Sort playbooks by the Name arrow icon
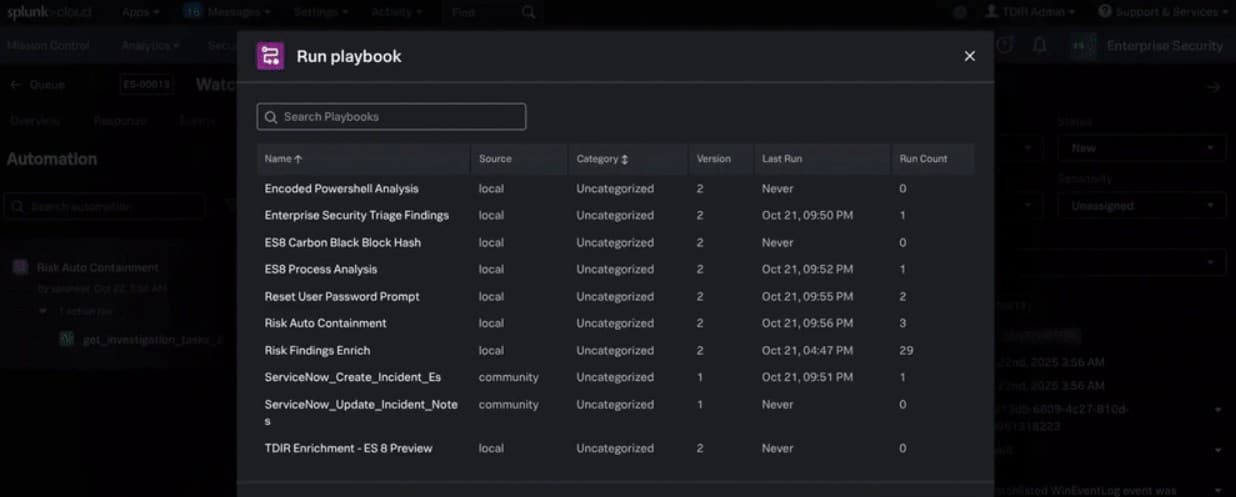This screenshot has width=1236, height=497. [x=298, y=159]
